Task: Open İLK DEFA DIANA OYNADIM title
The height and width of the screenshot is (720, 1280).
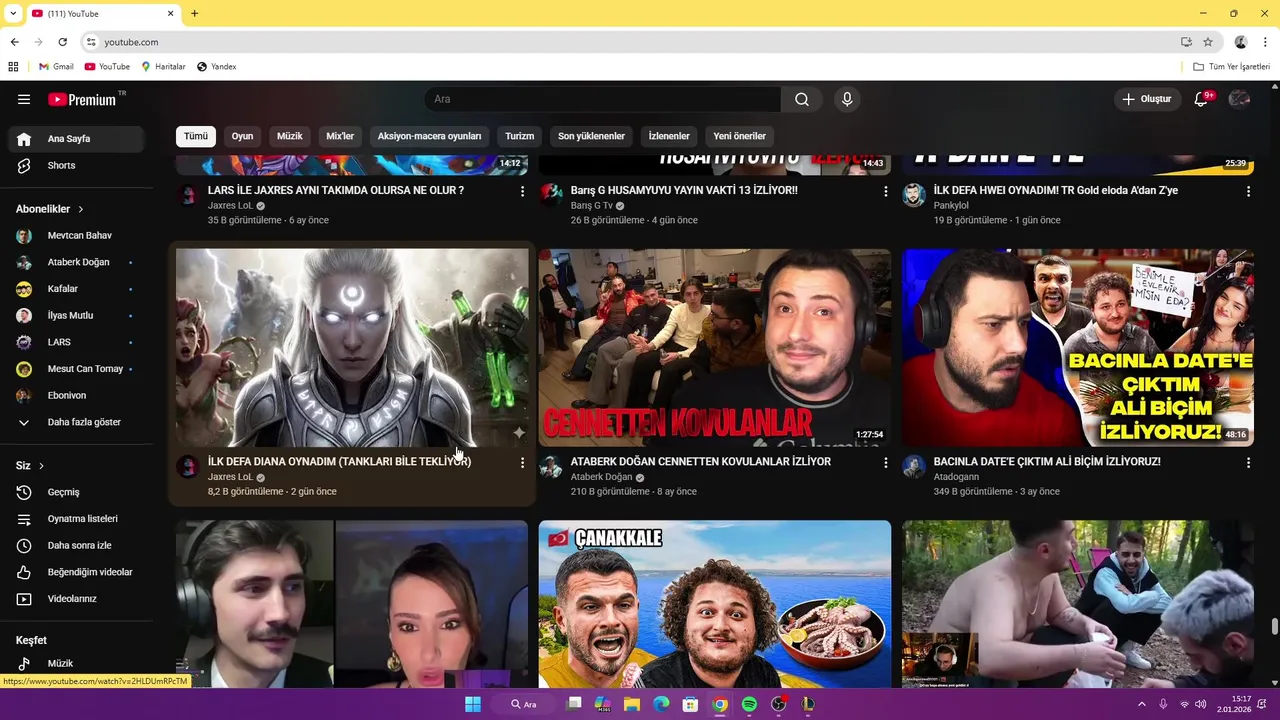Action: pyautogui.click(x=339, y=462)
